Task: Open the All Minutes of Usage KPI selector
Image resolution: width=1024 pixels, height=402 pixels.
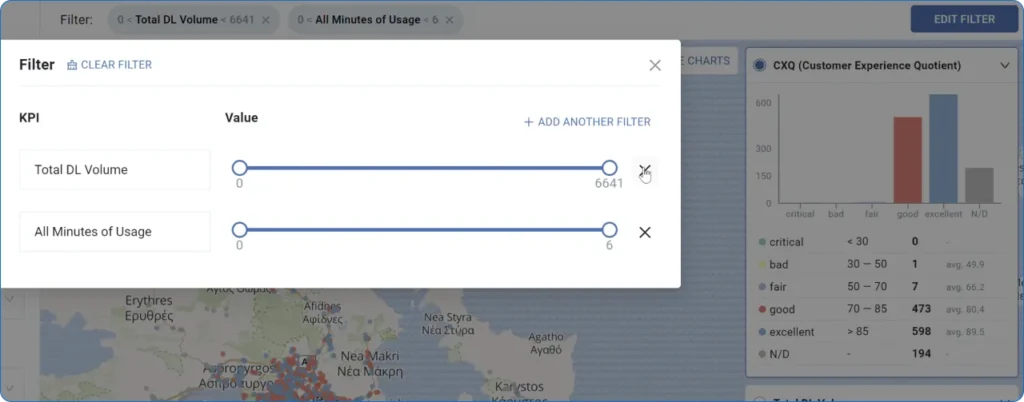Action: click(115, 232)
